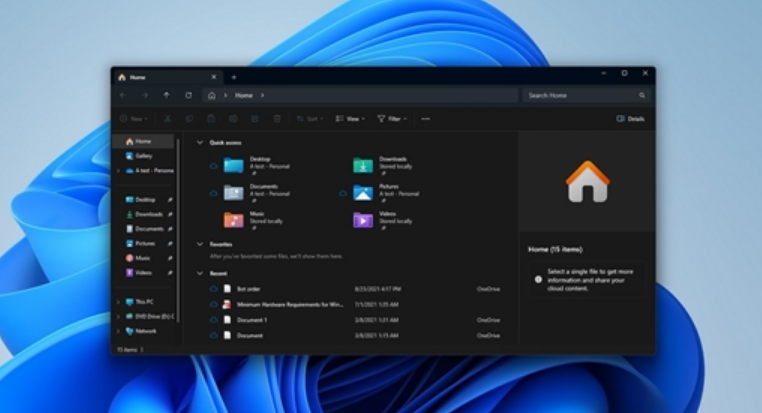
Task: Close the Home tab
Action: [214, 77]
